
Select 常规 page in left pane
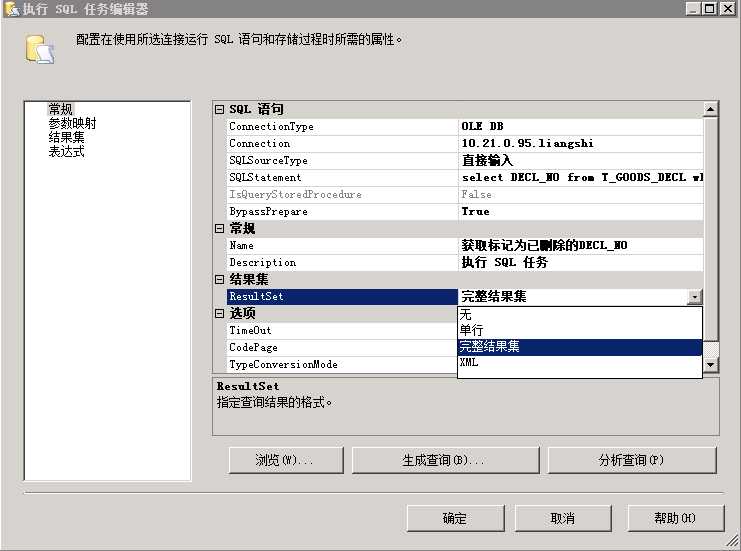pyautogui.click(x=60, y=109)
